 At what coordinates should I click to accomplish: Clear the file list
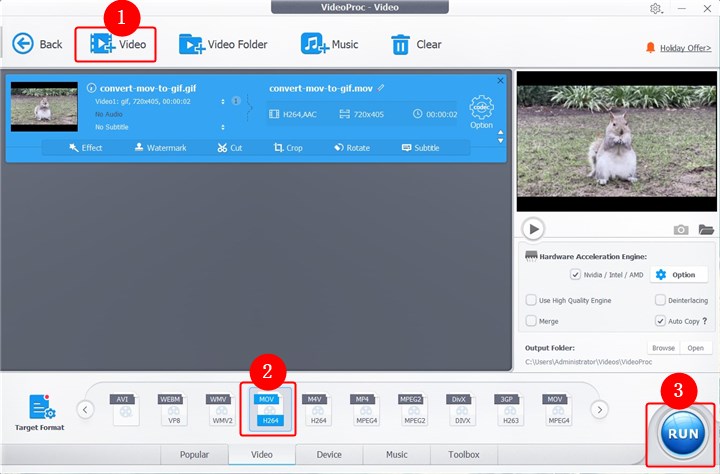[416, 45]
